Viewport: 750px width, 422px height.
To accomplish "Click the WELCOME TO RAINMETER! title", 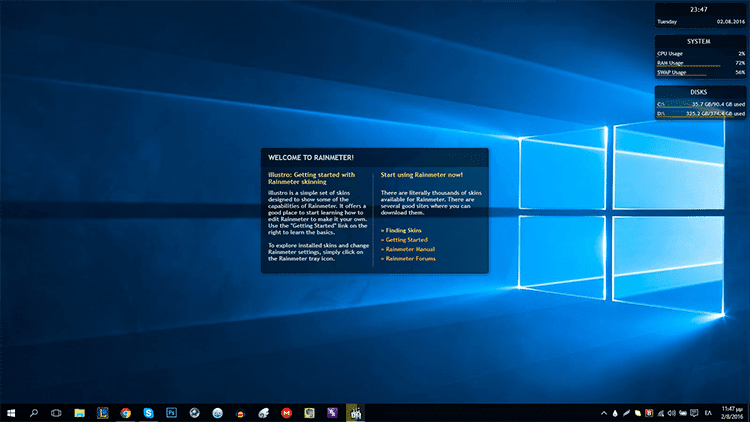I will click(311, 157).
